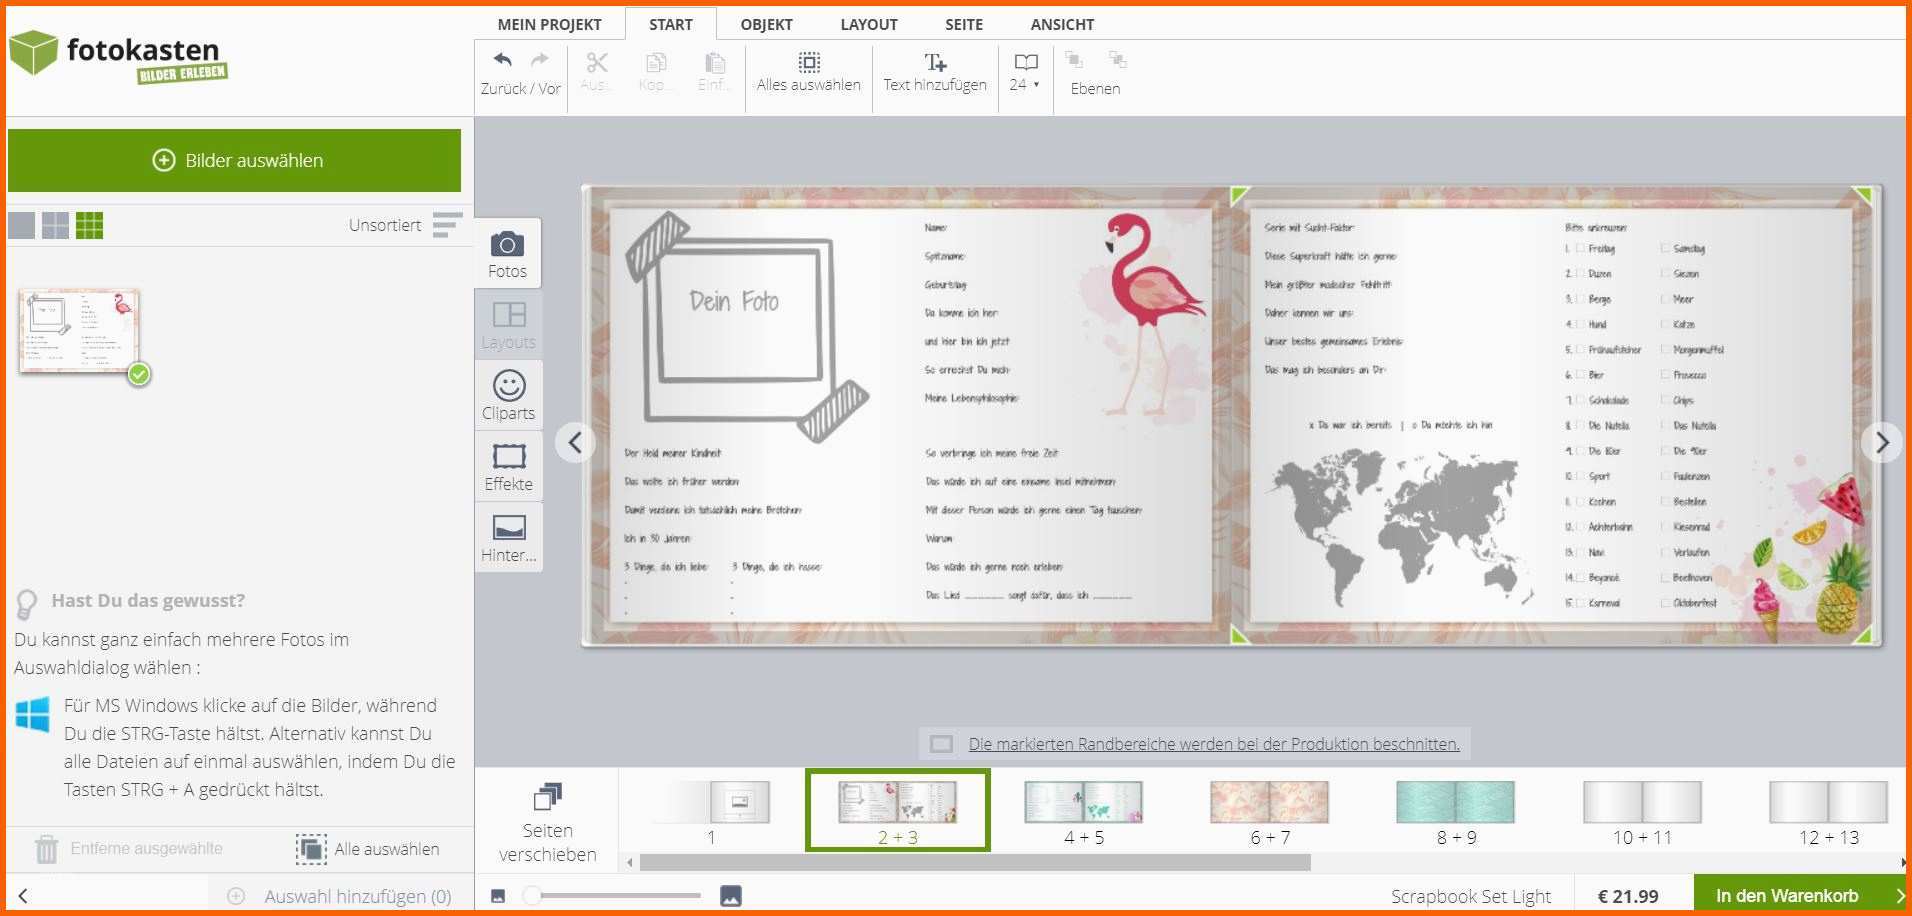
Task: Open the page count 24 dropdown
Action: (1025, 73)
